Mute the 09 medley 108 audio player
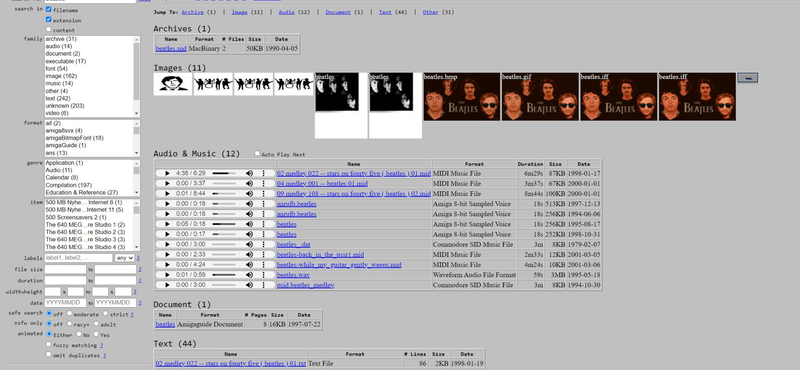The height and width of the screenshot is (370, 800). [x=249, y=194]
